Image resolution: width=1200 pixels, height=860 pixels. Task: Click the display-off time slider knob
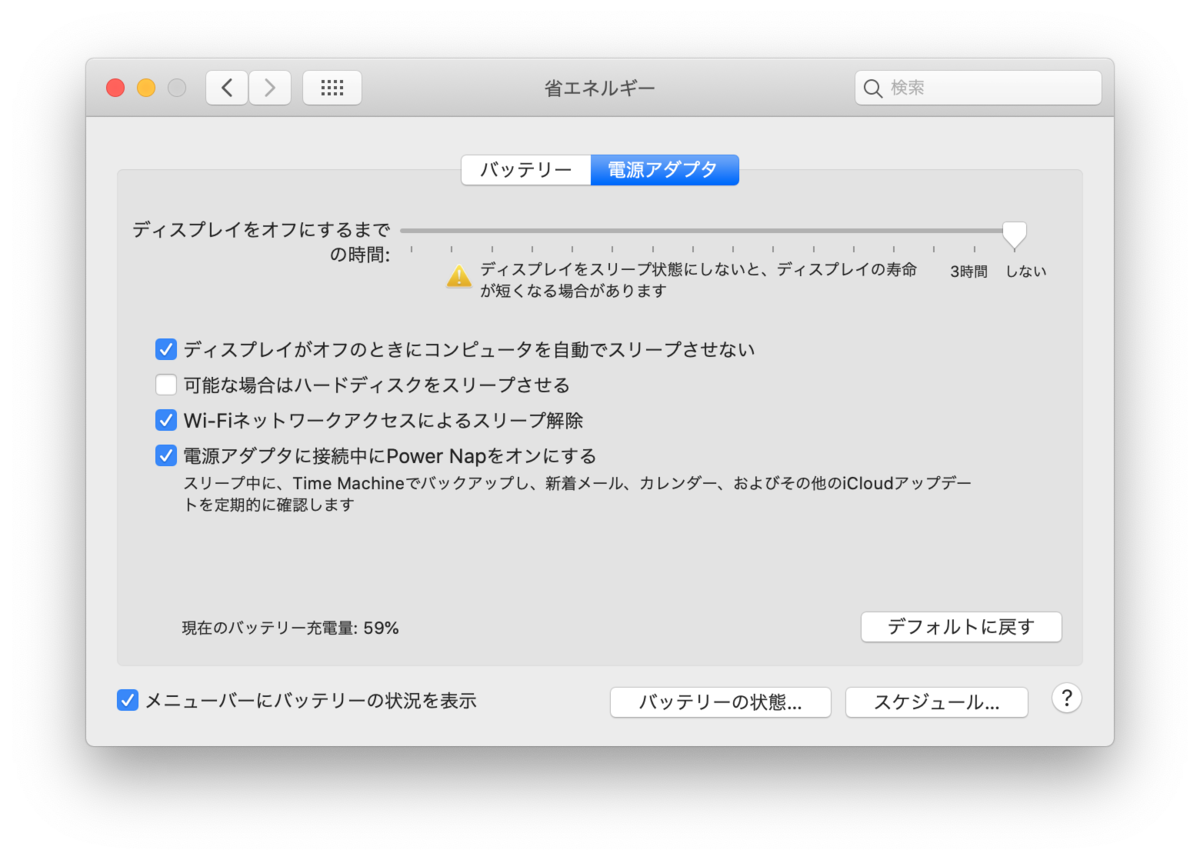1014,235
